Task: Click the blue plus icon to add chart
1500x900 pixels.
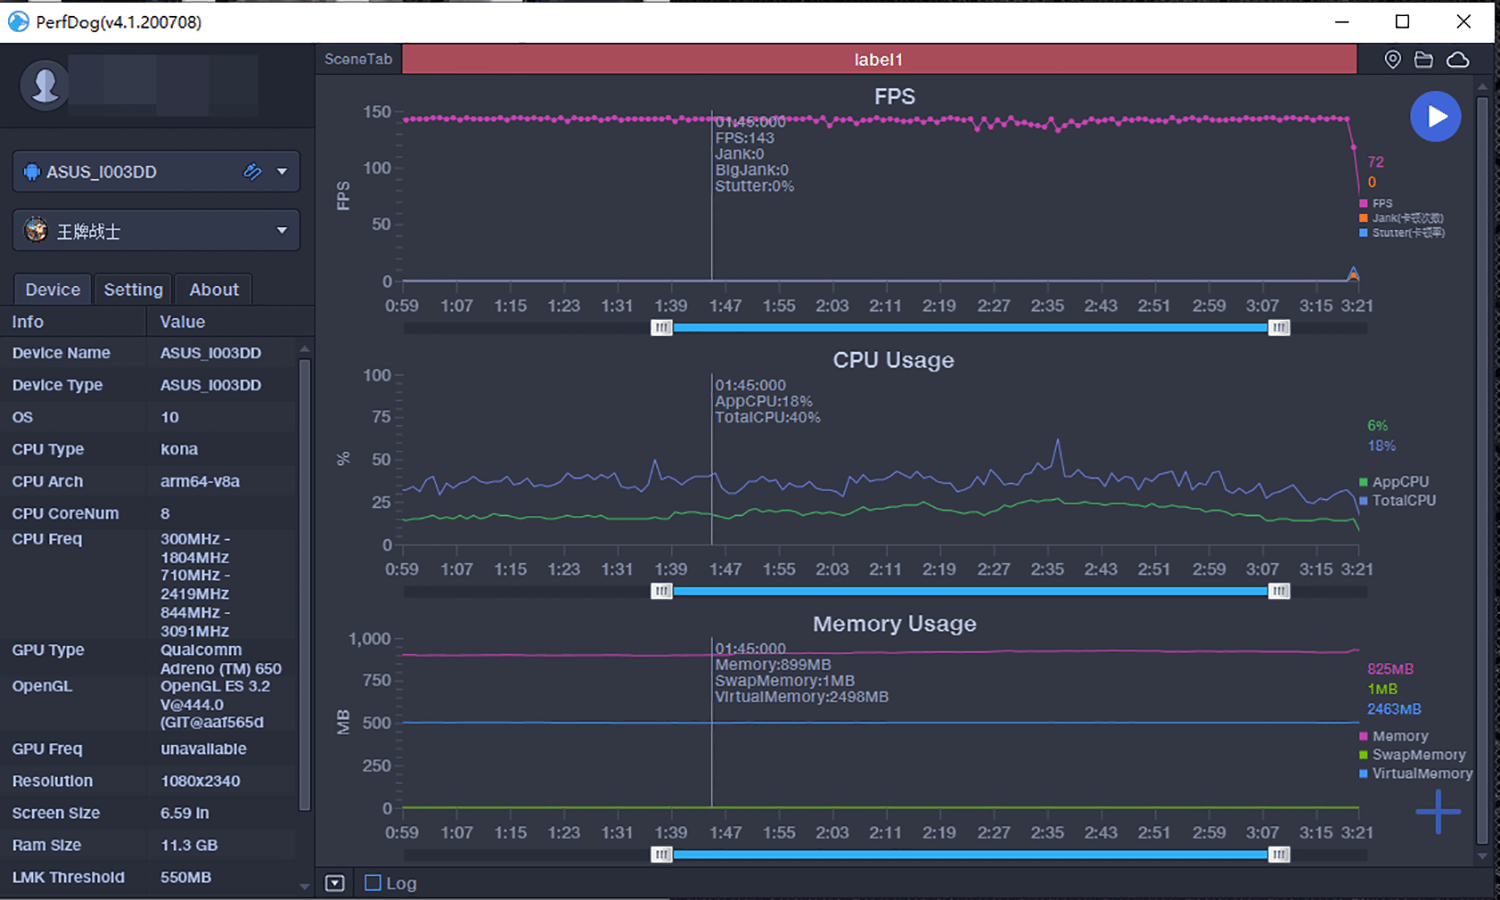Action: (x=1438, y=812)
